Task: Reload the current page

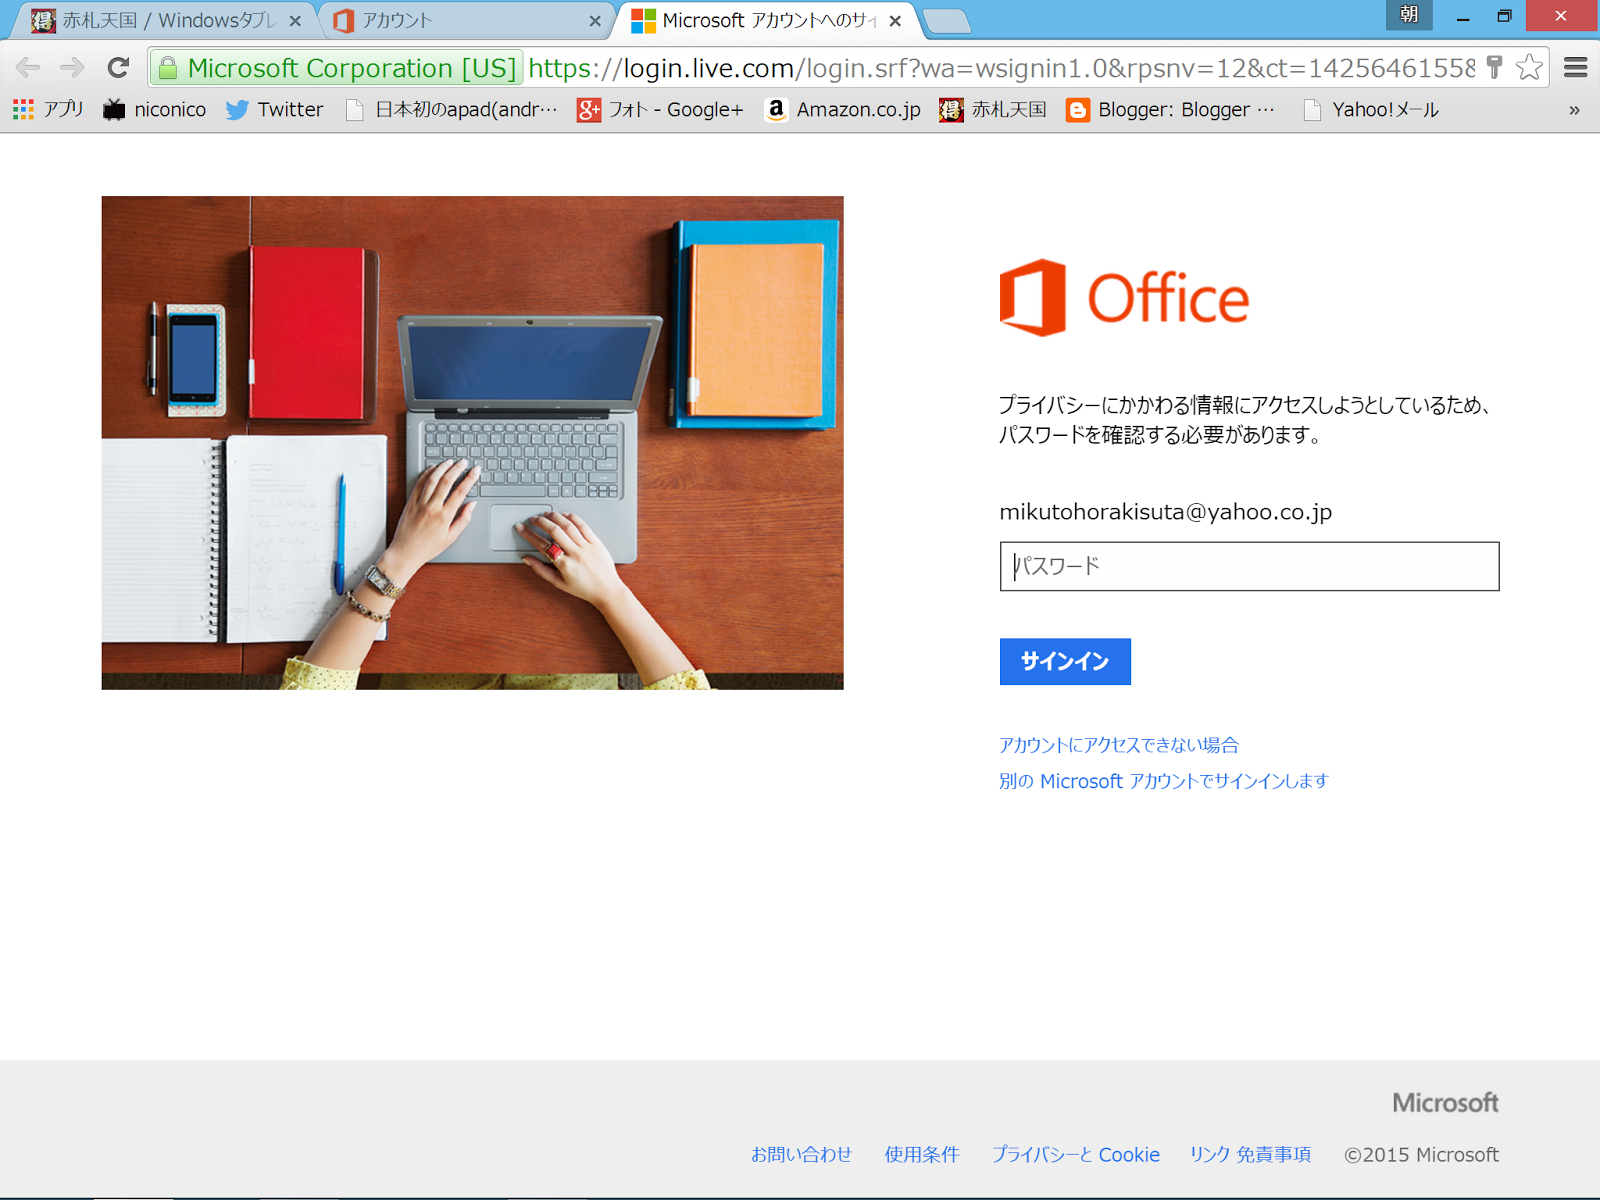Action: [118, 68]
